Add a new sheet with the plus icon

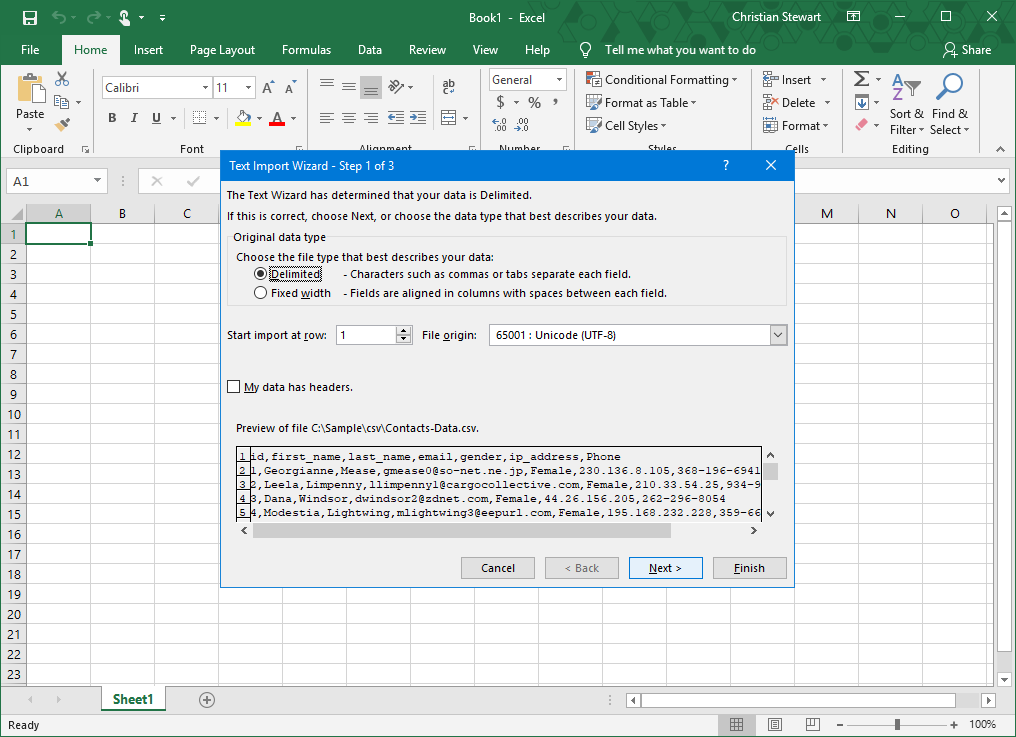tap(207, 700)
